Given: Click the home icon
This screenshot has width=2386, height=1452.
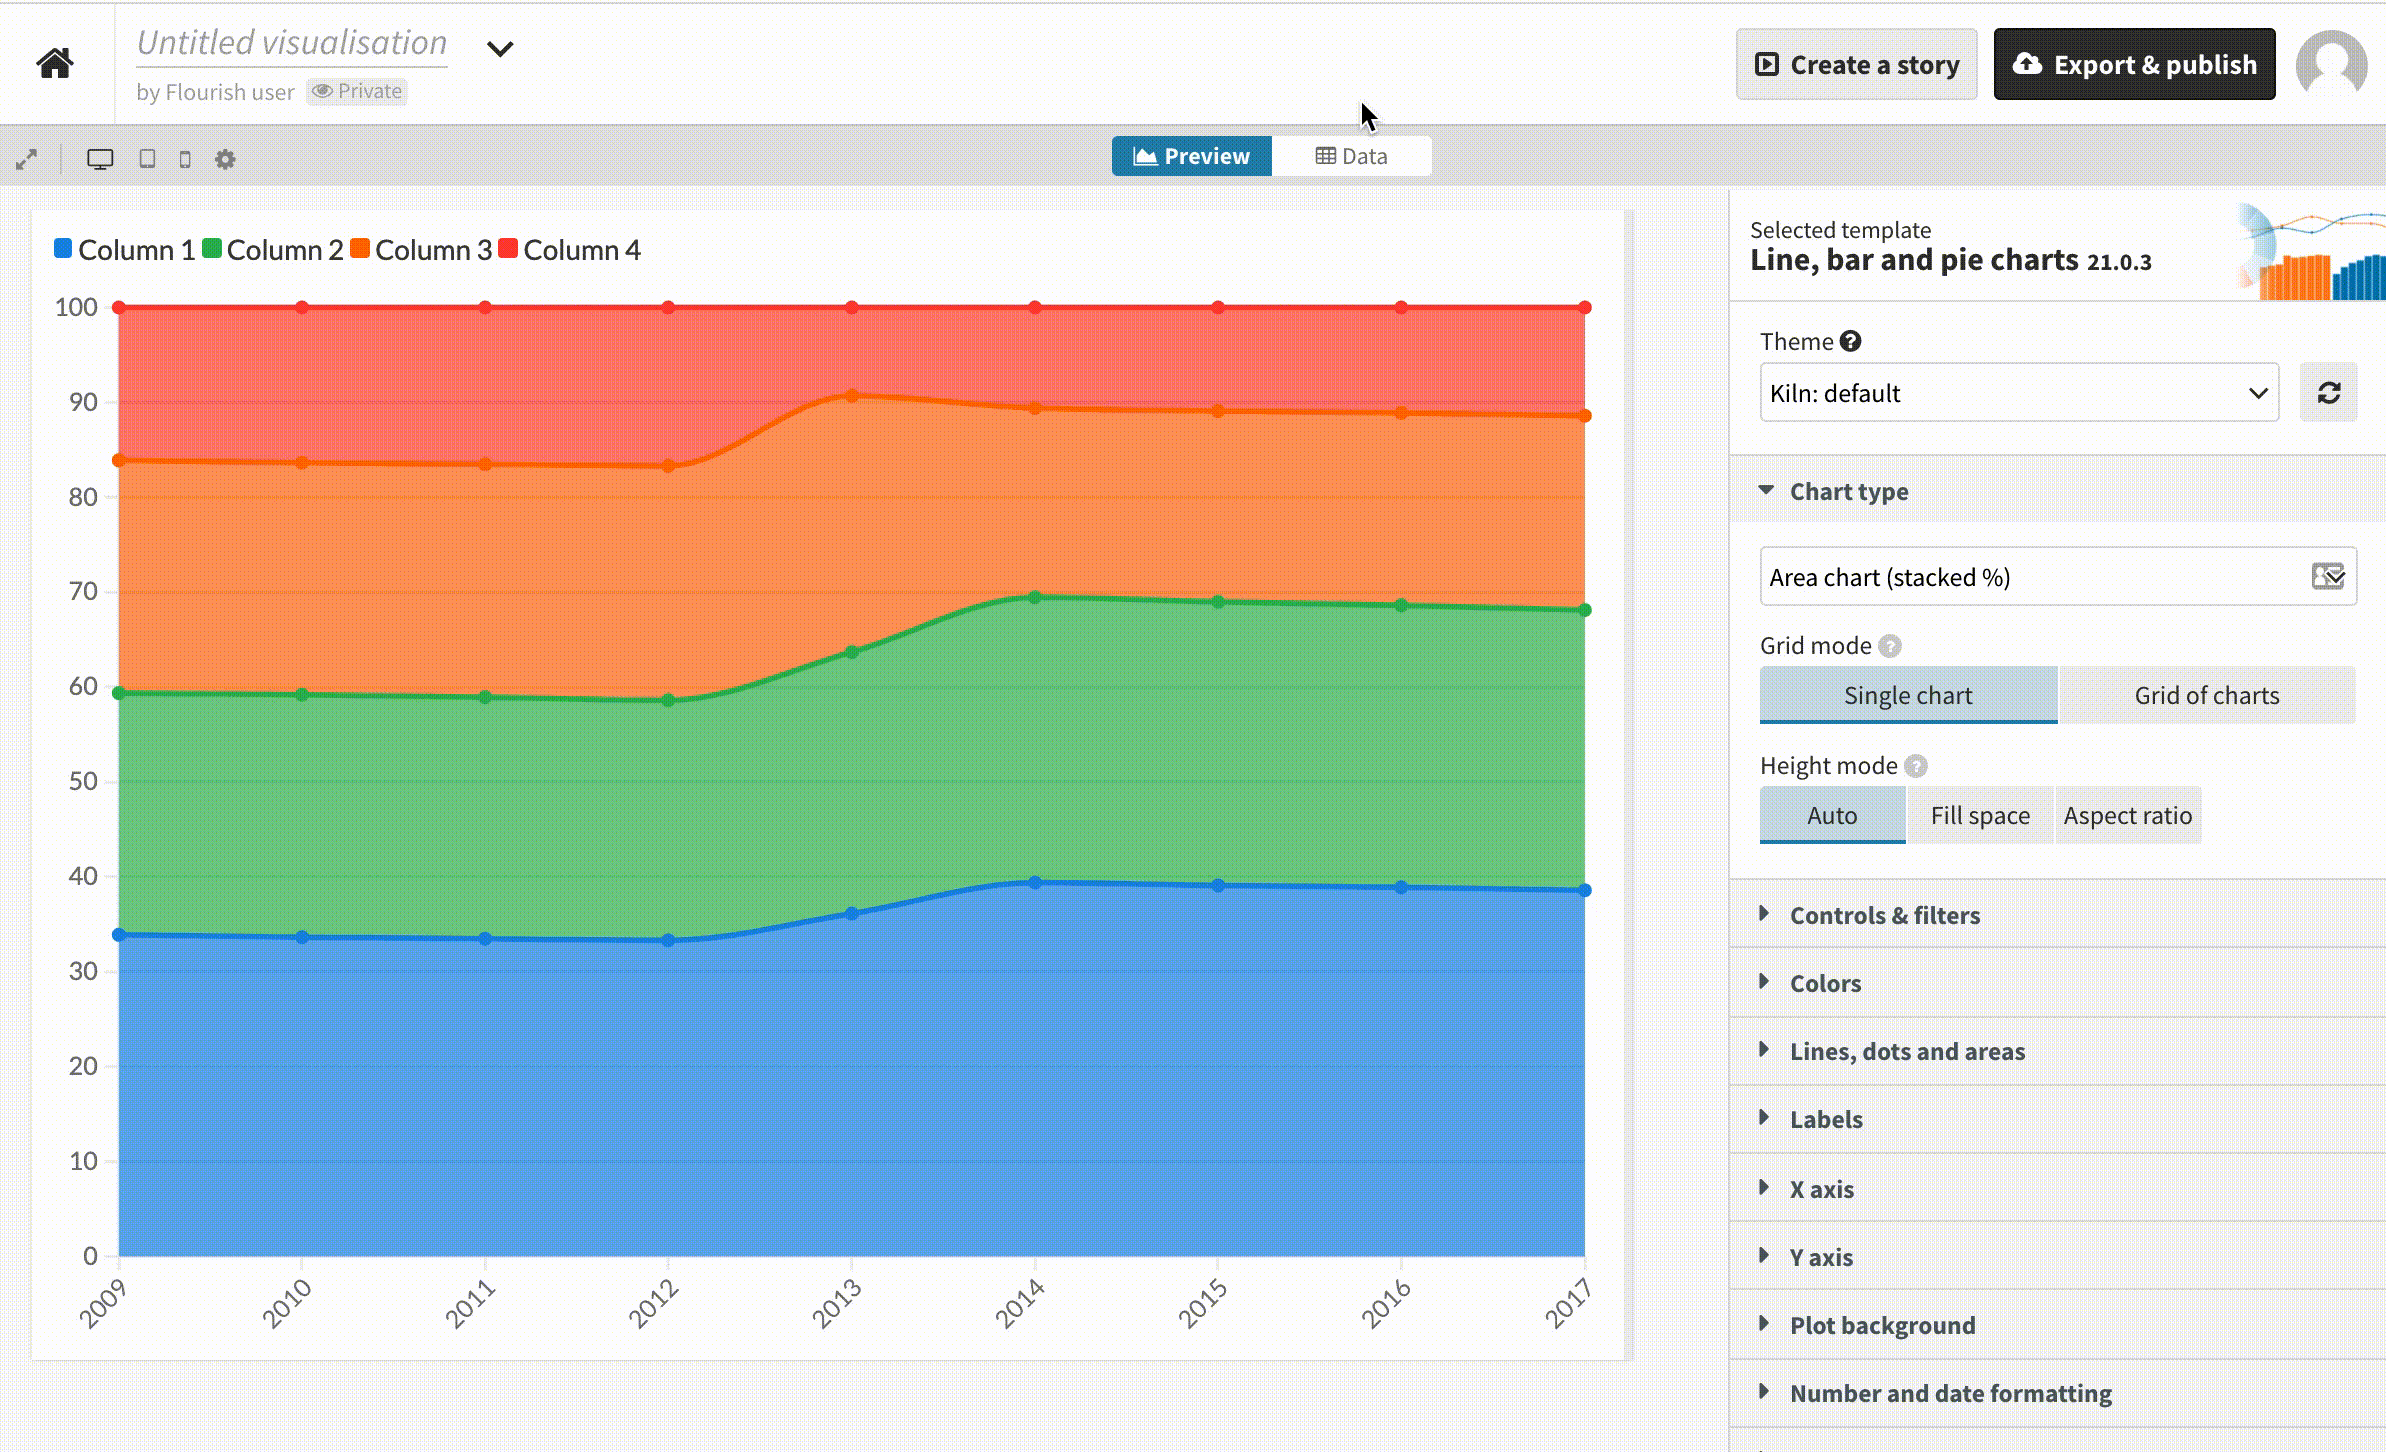Looking at the screenshot, I should (x=55, y=63).
